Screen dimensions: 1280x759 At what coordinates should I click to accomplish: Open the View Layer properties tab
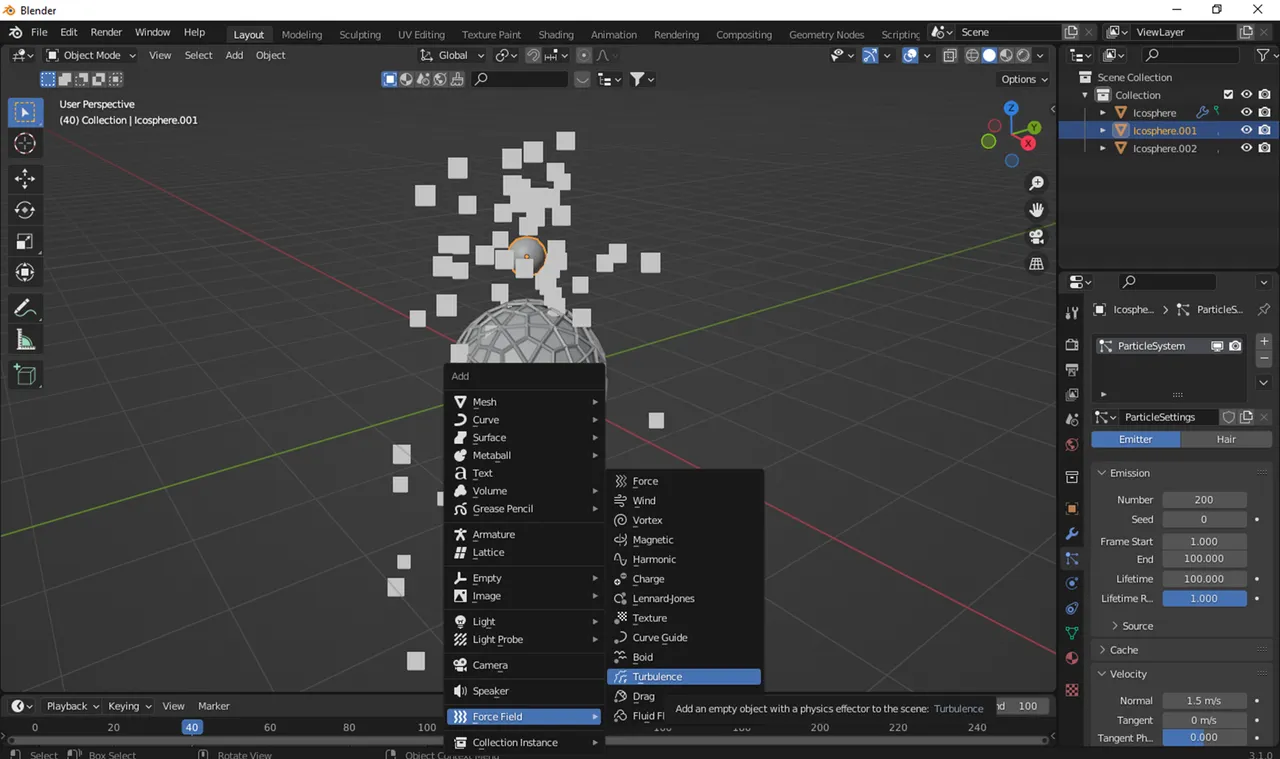click(x=1072, y=395)
